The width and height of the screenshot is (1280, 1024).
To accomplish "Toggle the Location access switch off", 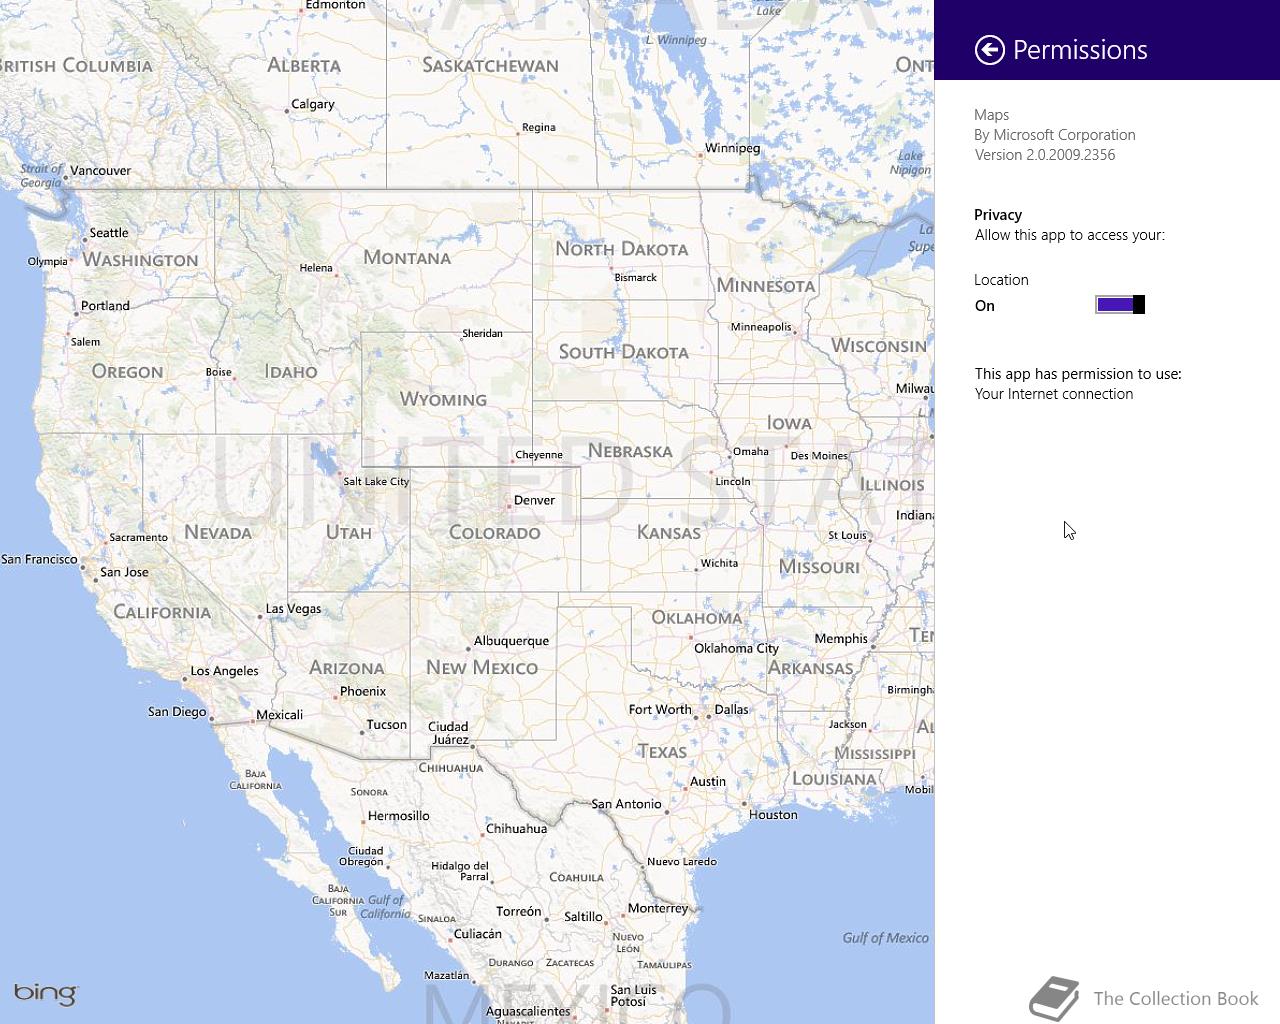I will point(1120,305).
